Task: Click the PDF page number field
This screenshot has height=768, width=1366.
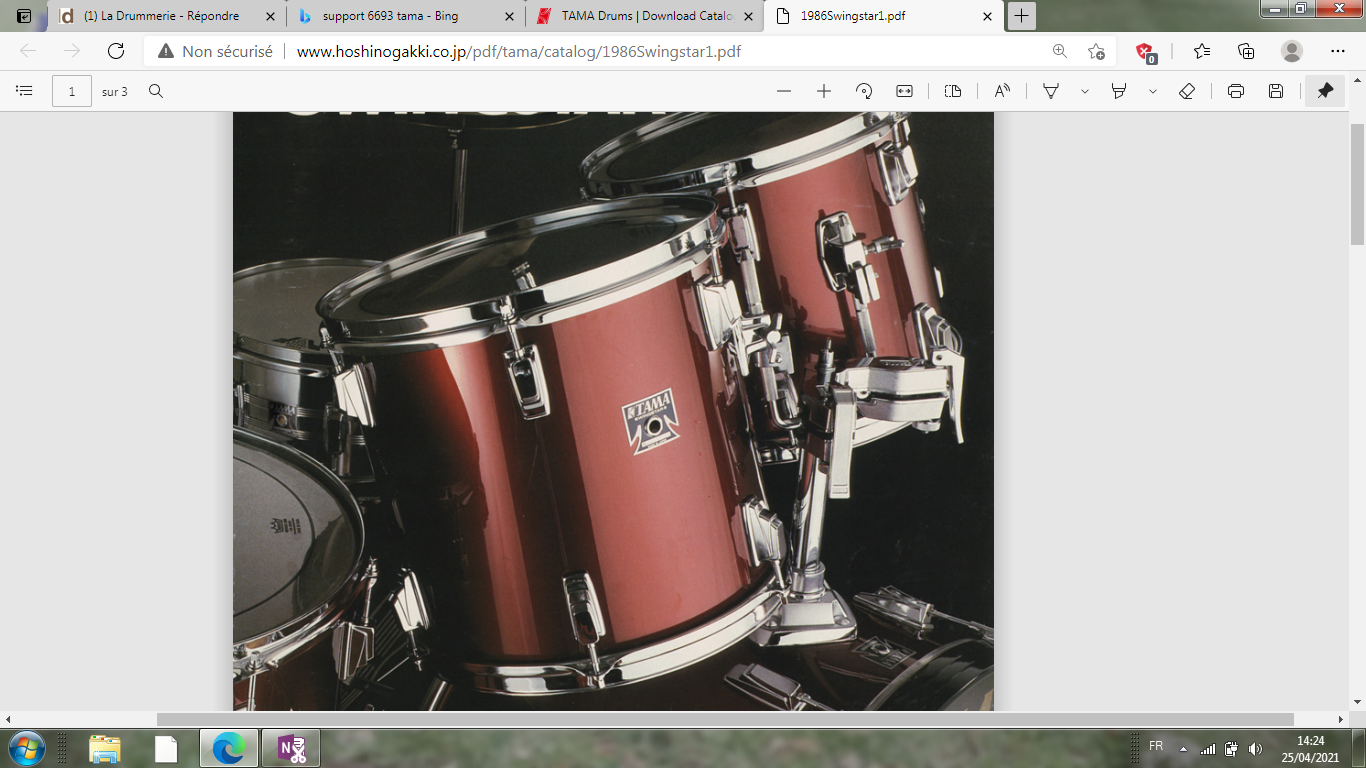Action: pos(72,91)
